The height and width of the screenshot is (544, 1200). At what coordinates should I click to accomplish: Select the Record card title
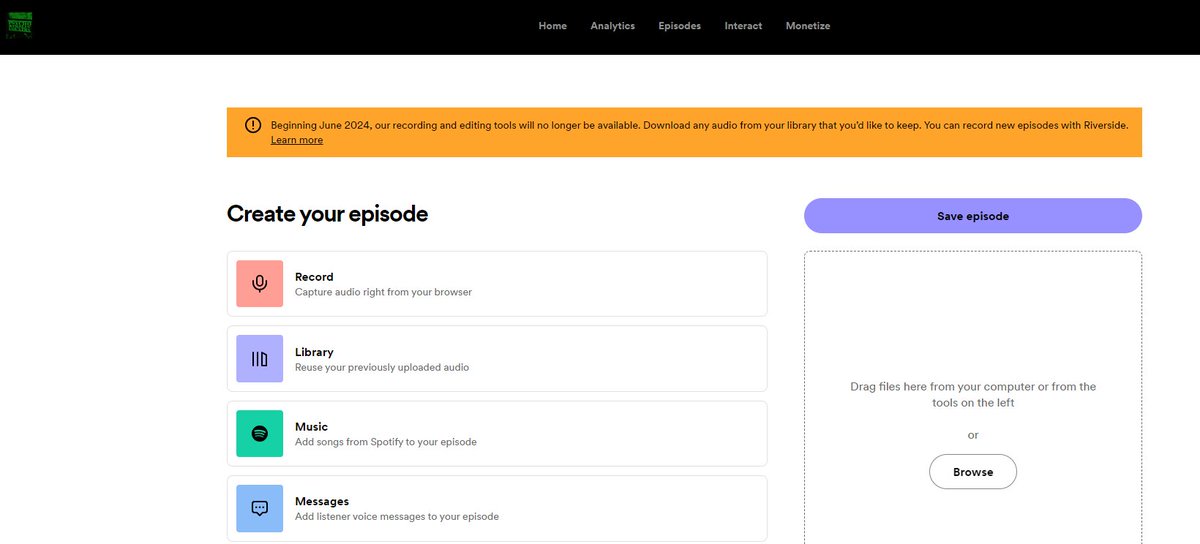coord(314,277)
